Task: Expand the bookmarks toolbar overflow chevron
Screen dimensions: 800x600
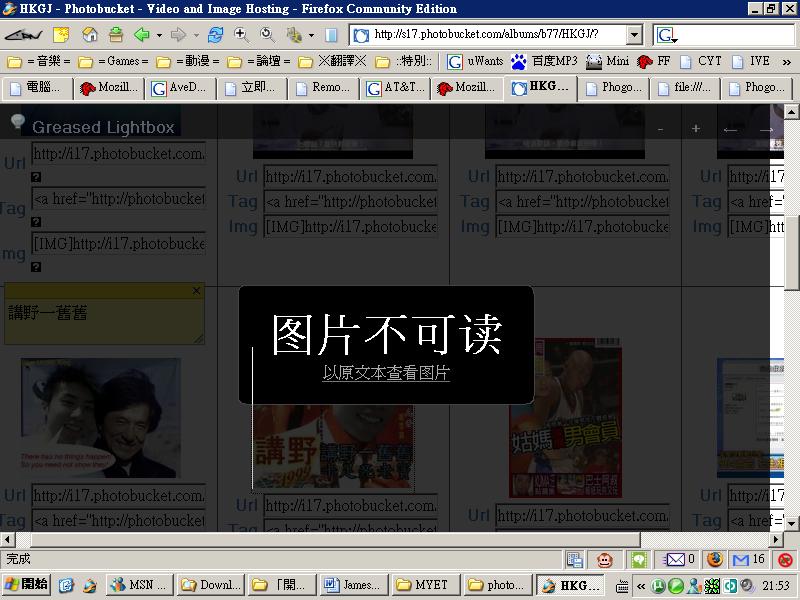Action: (787, 61)
